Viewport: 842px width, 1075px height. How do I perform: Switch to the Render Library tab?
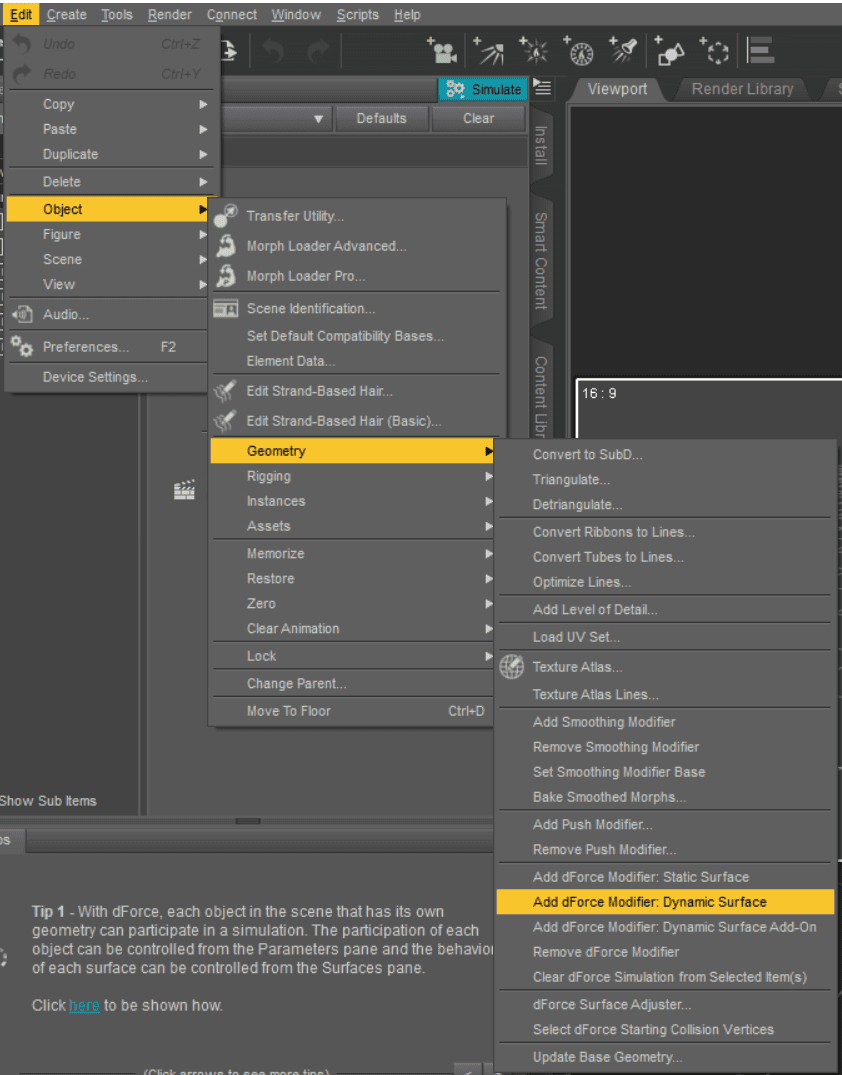coord(742,89)
